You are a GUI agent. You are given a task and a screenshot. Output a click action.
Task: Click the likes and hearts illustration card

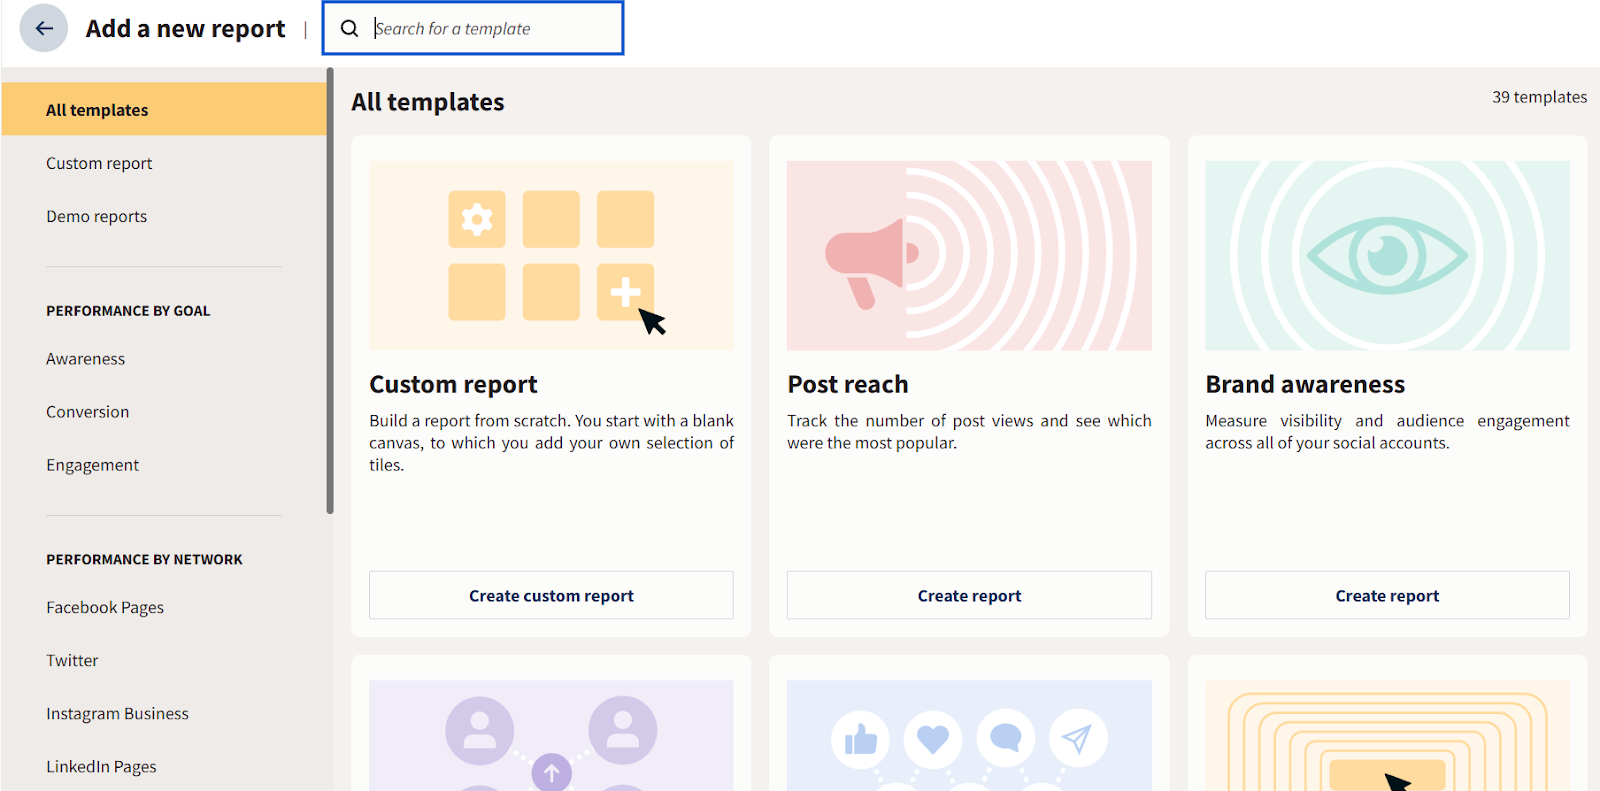pyautogui.click(x=969, y=736)
